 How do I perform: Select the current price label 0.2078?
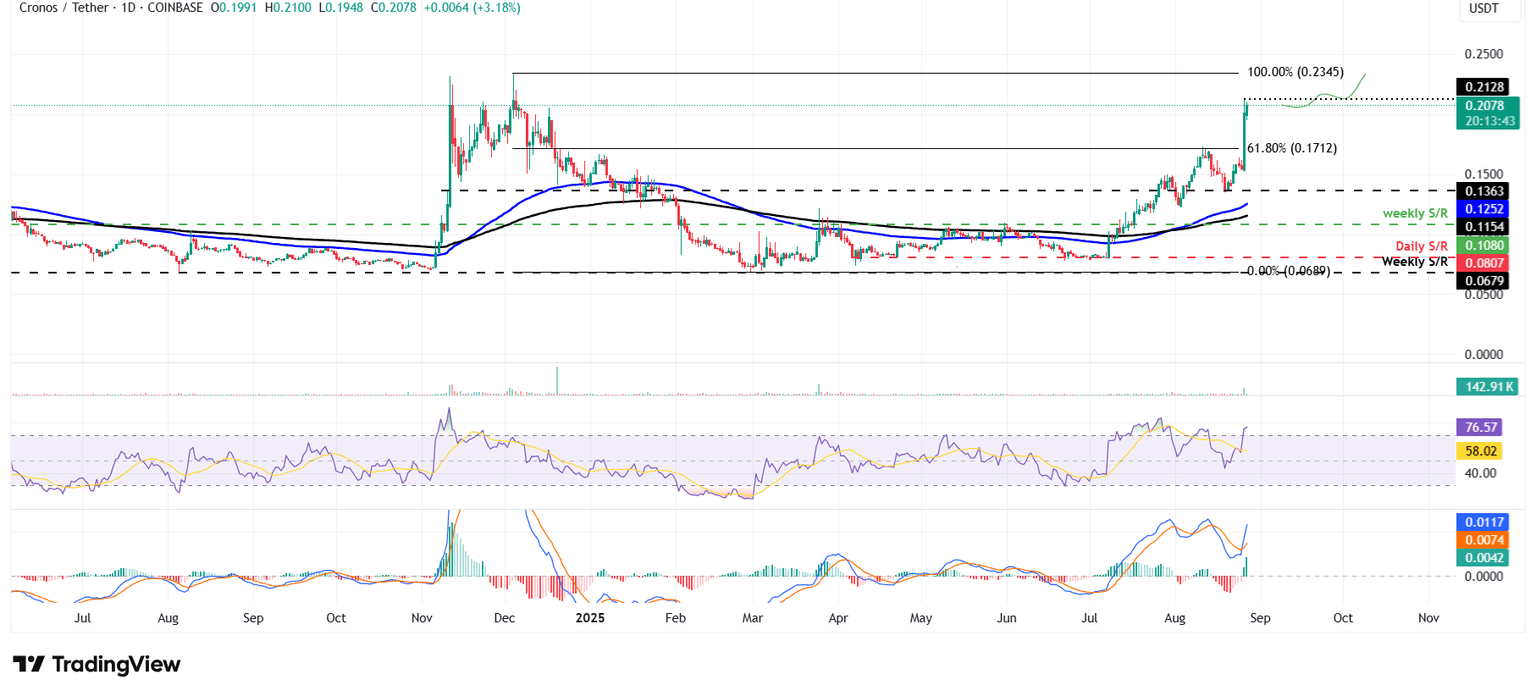(1485, 105)
